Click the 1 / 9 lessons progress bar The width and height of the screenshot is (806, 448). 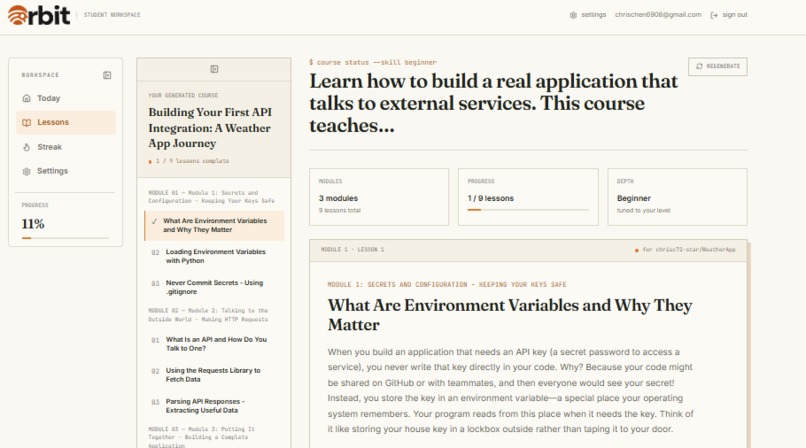pyautogui.click(x=528, y=210)
